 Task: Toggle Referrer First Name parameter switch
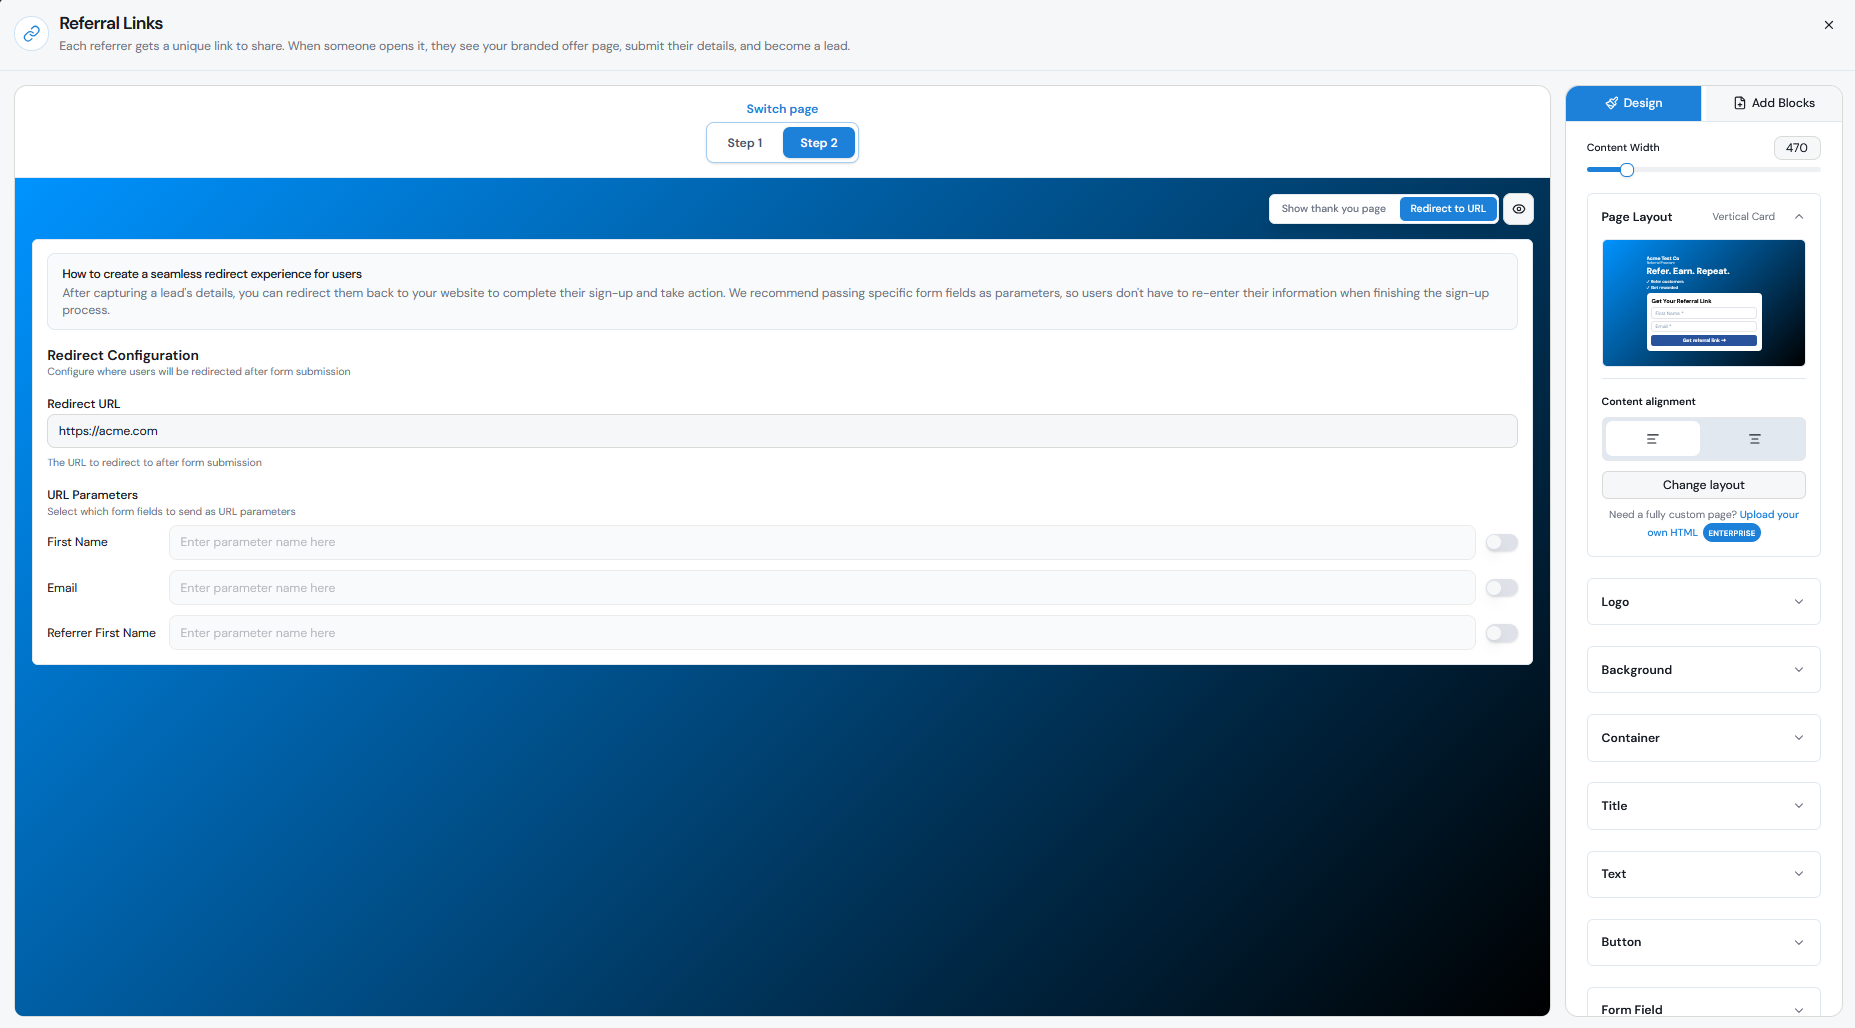pos(1501,633)
